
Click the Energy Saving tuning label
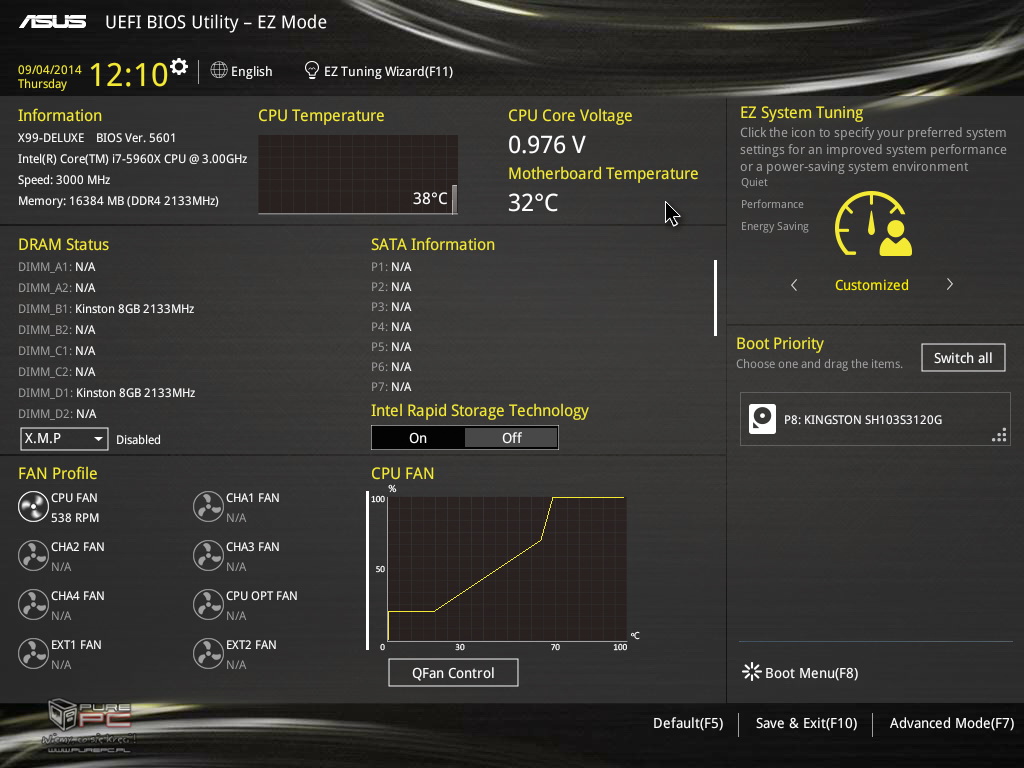tap(775, 227)
